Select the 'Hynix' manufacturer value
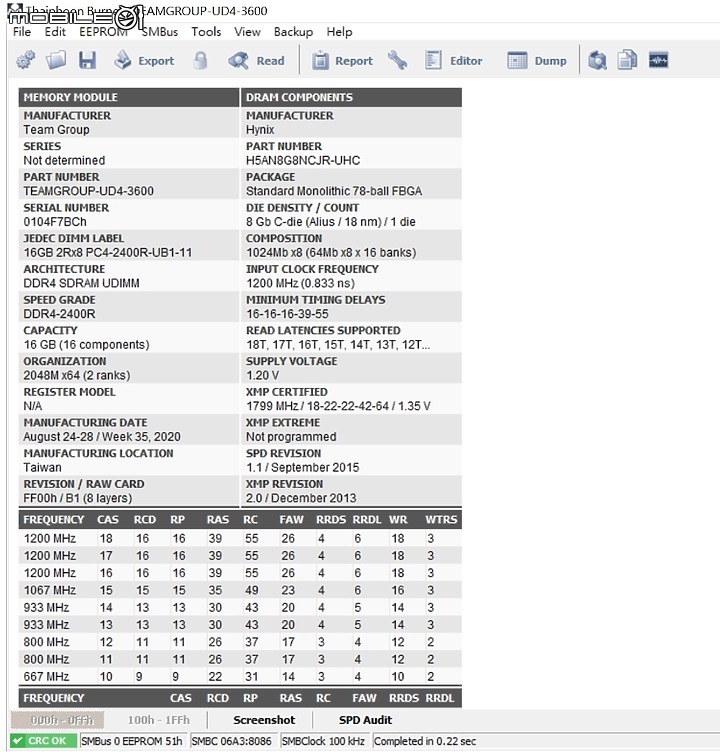The image size is (720, 752). point(260,129)
